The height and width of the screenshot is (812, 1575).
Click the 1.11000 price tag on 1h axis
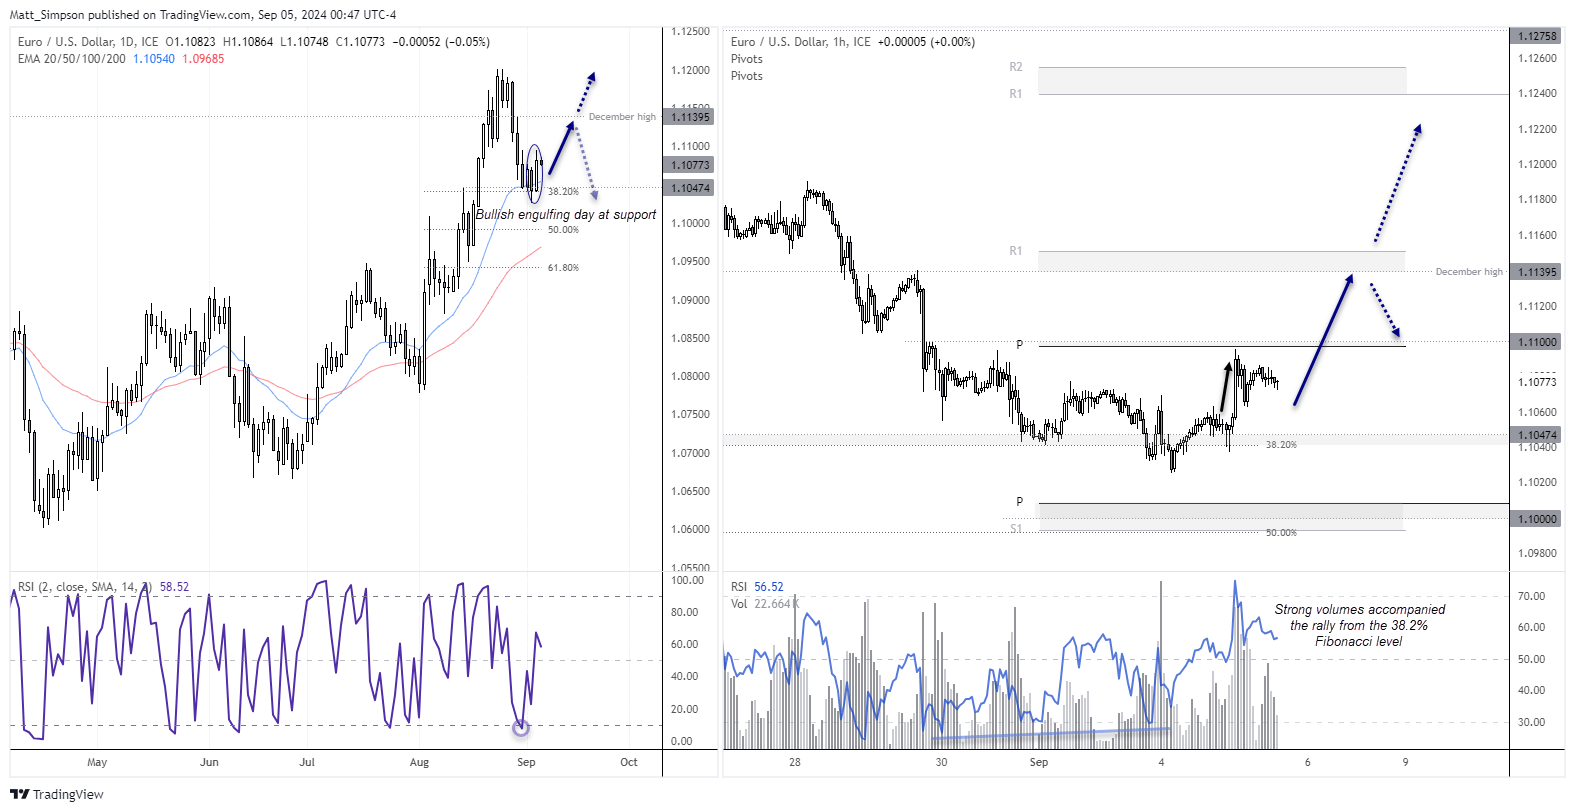(1537, 342)
